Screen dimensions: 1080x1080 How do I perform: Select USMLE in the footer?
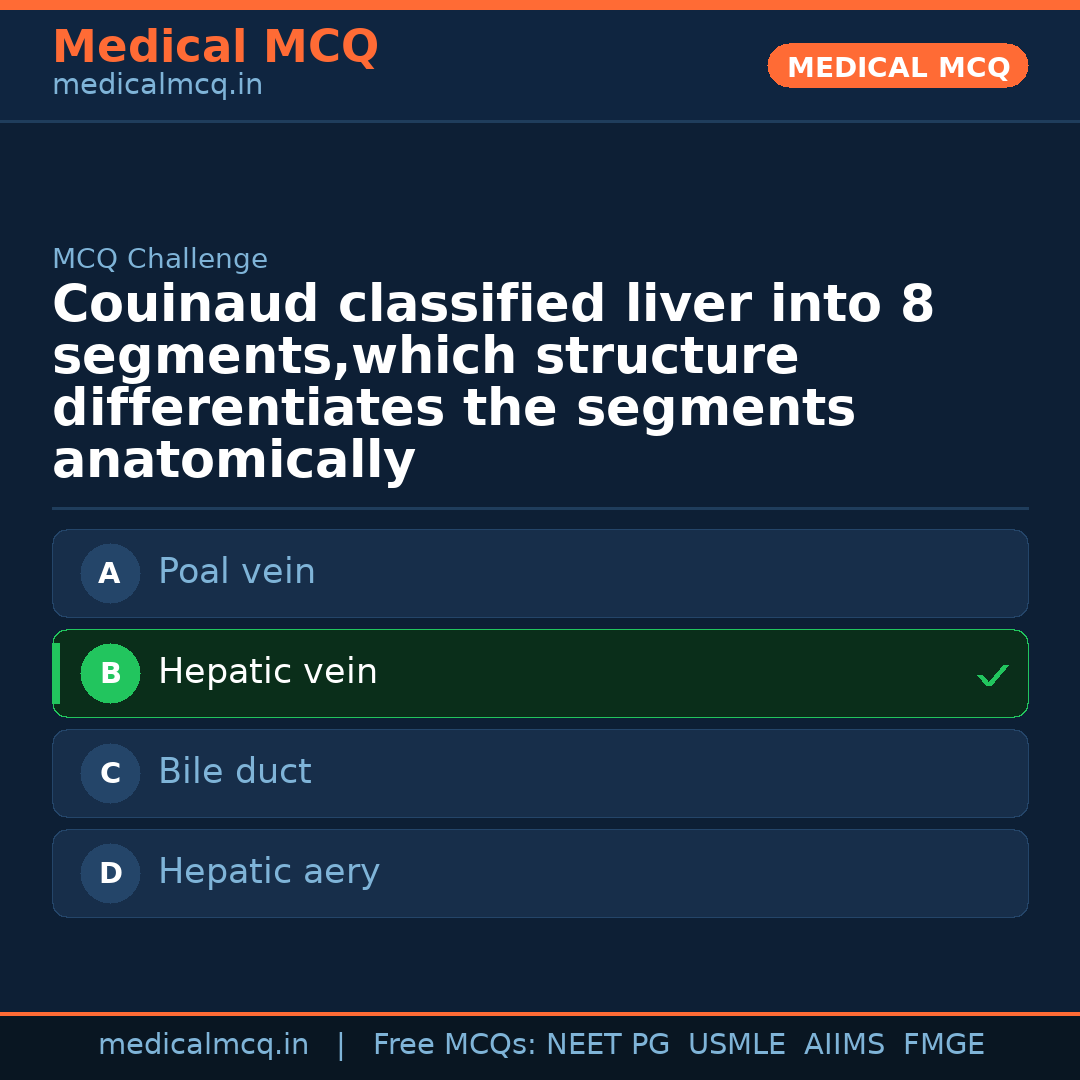(736, 1045)
